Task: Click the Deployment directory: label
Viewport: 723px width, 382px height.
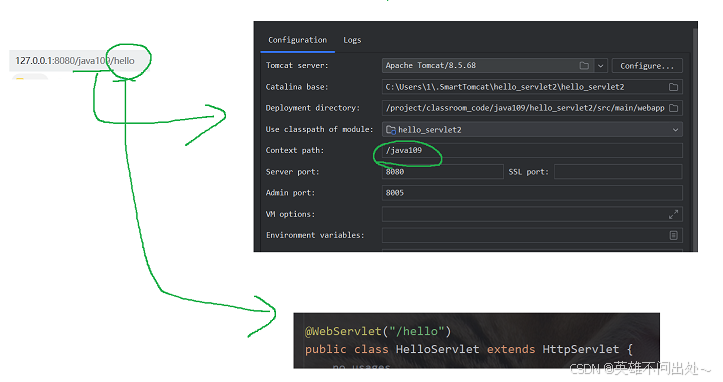Action: [313, 108]
